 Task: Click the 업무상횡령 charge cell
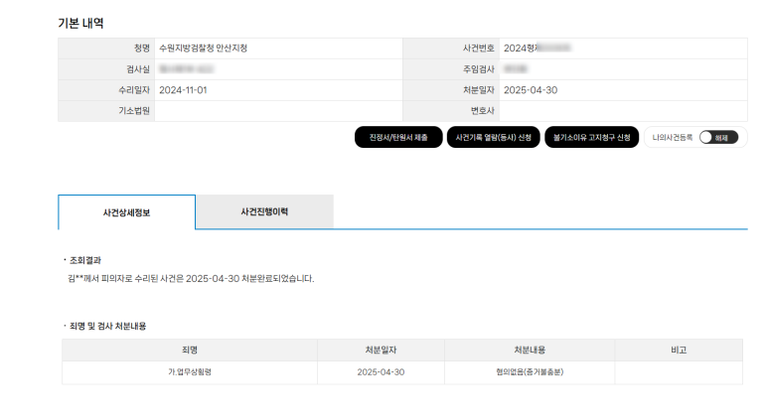(x=189, y=372)
